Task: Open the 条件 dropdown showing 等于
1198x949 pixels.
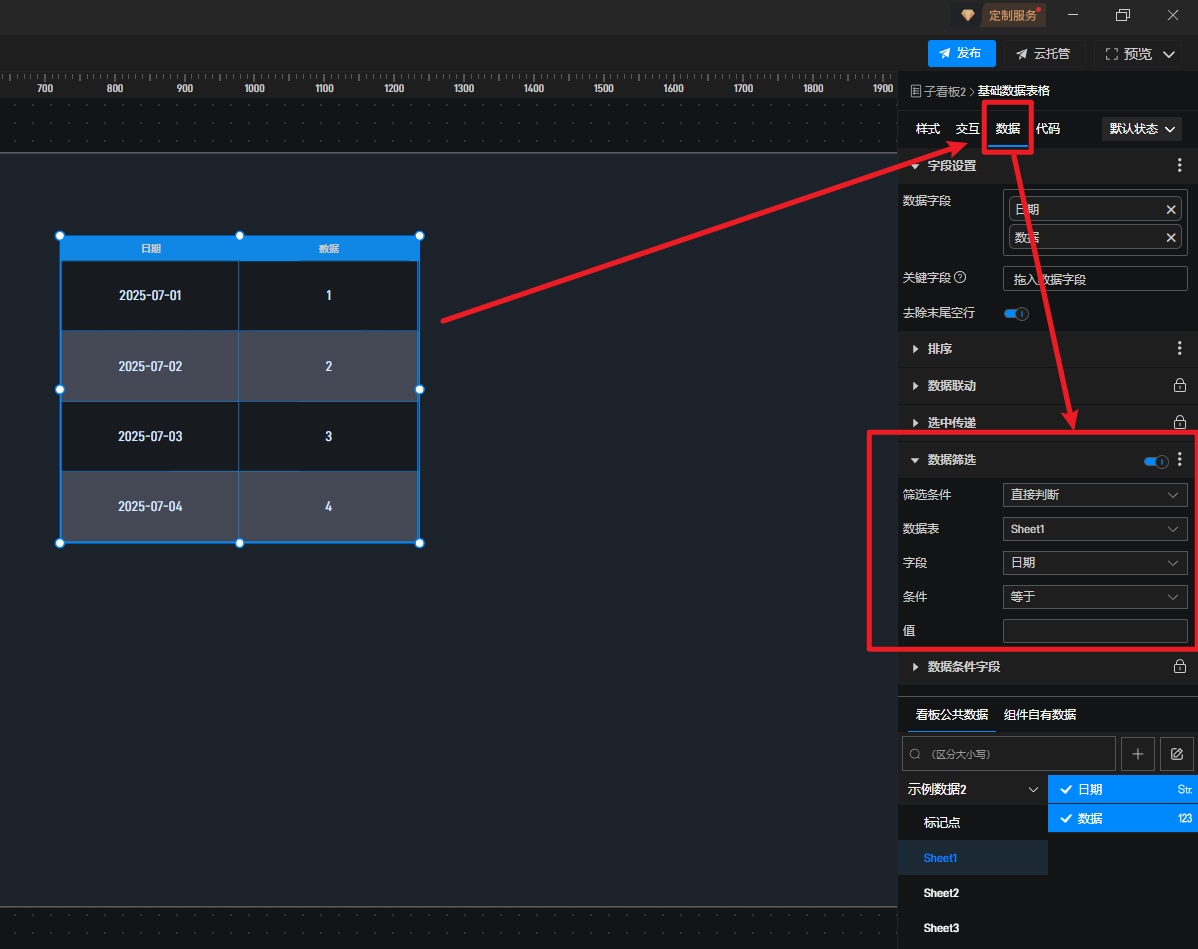Action: click(x=1095, y=597)
